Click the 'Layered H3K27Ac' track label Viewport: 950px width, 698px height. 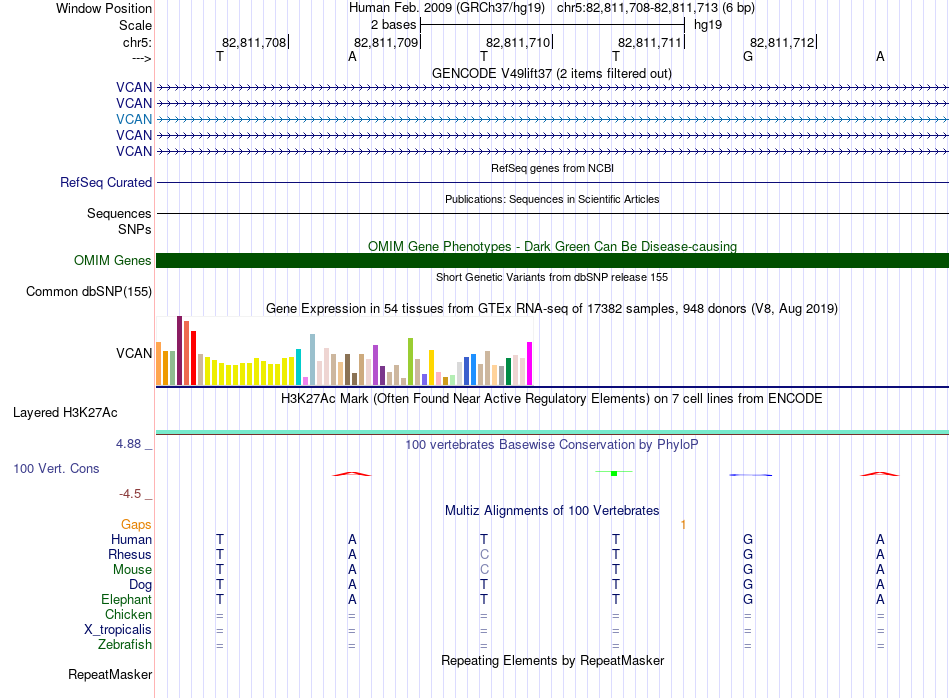(65, 413)
